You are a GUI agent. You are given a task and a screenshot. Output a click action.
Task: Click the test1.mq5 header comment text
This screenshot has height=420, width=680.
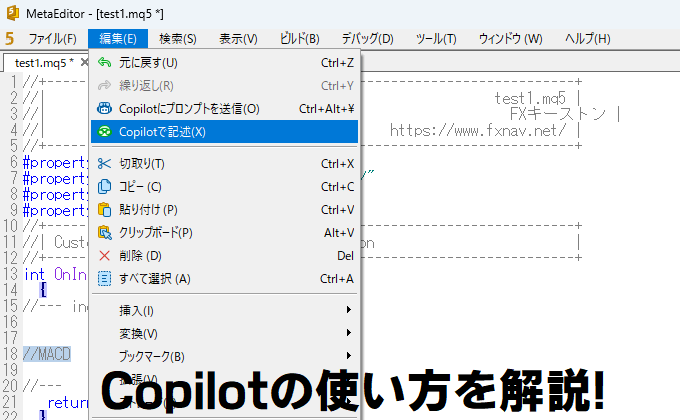(530, 98)
